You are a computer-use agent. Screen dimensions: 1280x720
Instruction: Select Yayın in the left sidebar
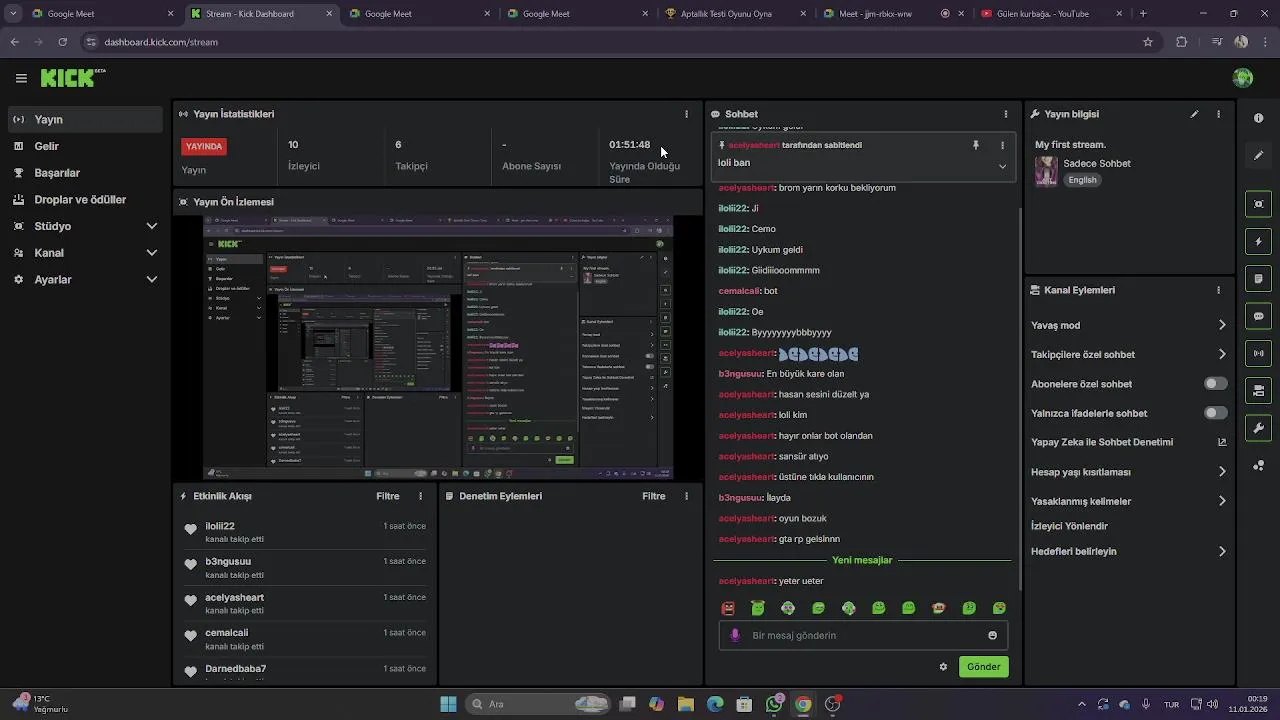[84, 119]
